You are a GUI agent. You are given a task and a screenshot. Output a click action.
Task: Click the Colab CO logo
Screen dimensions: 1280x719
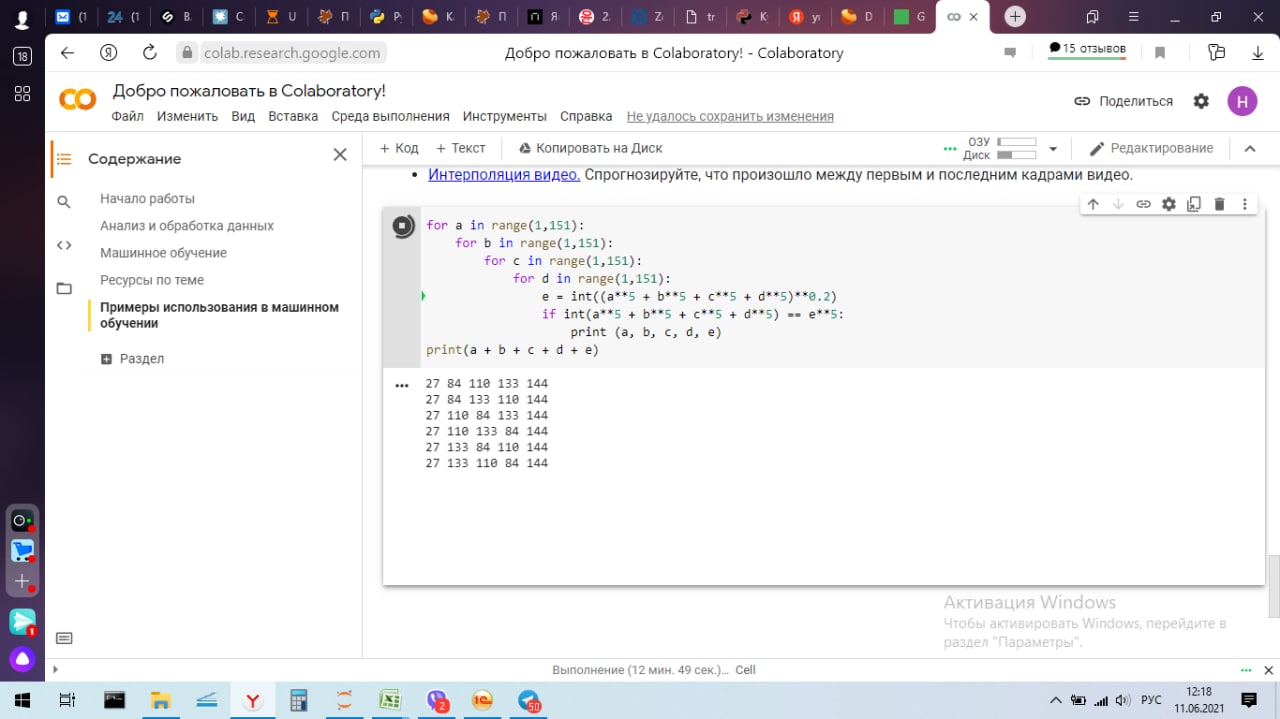[x=78, y=99]
